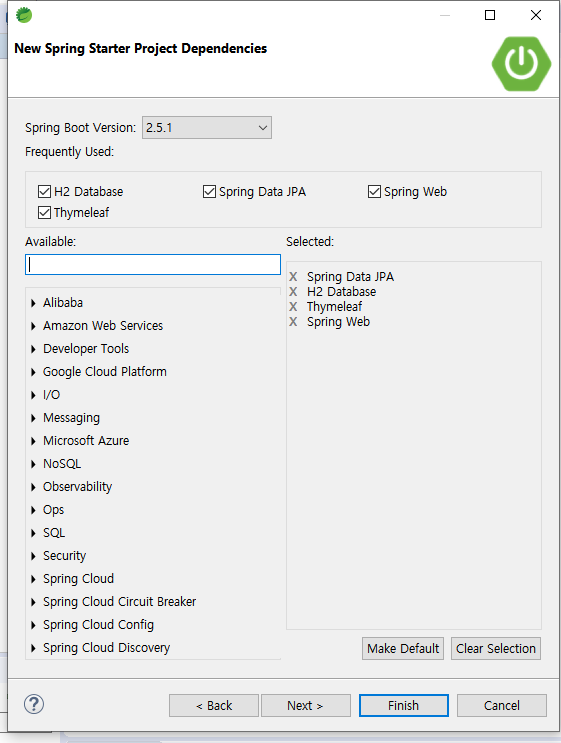Click the Spring leaf icon in title bar

tap(24, 15)
